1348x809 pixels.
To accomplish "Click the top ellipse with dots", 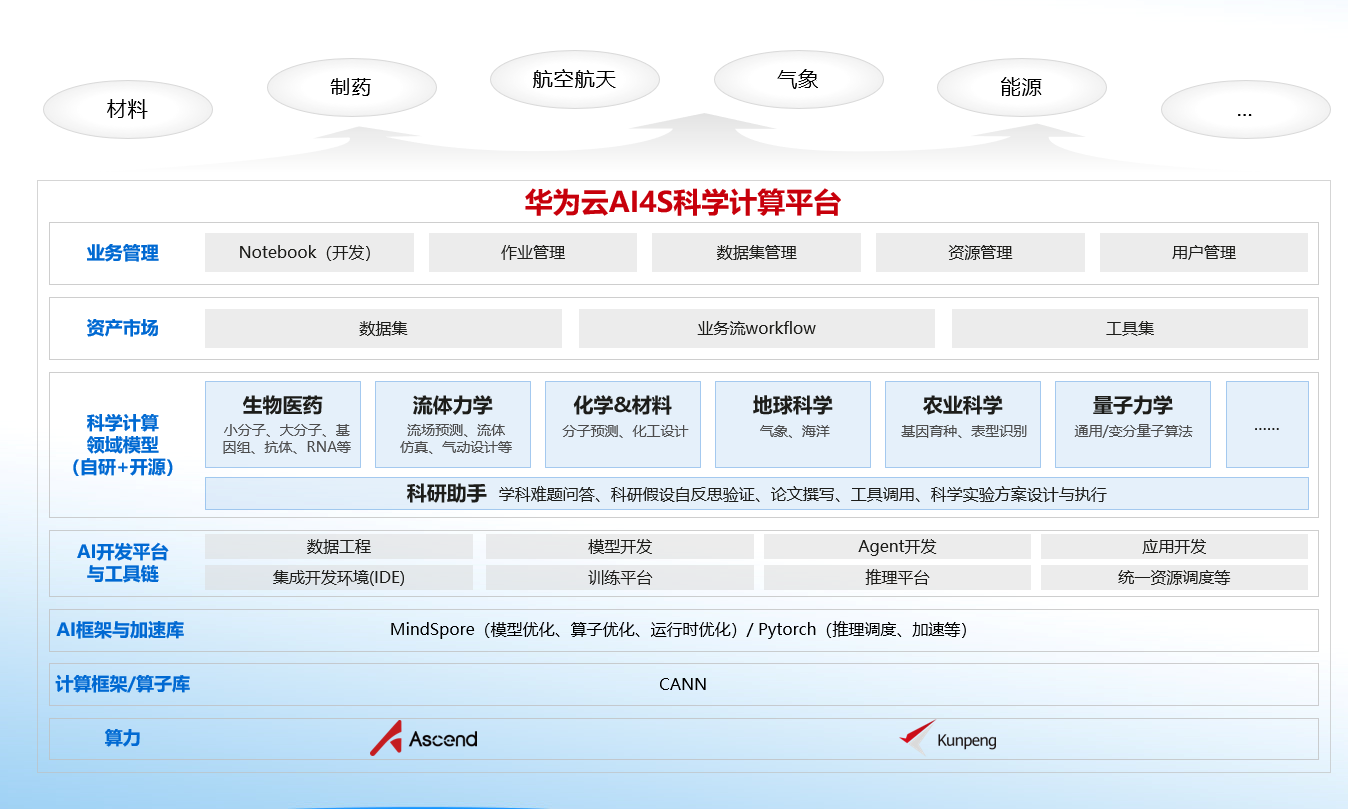I will [x=1246, y=109].
